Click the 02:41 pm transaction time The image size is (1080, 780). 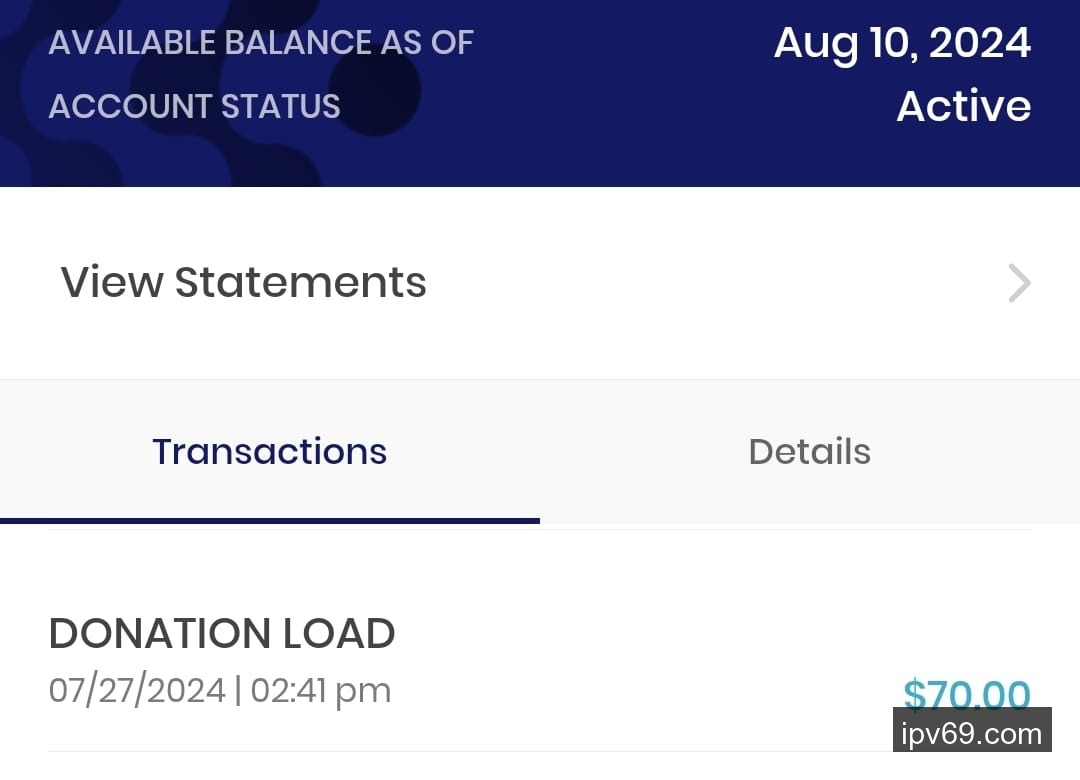pos(320,691)
